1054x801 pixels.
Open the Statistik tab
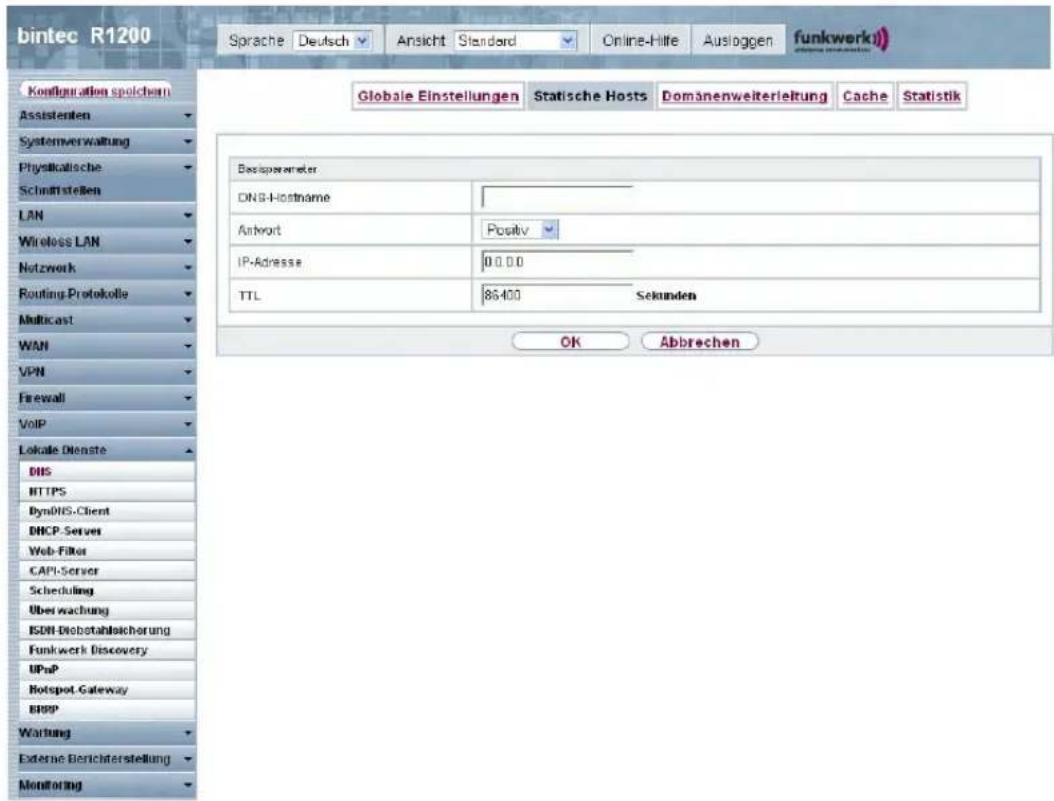(x=931, y=96)
